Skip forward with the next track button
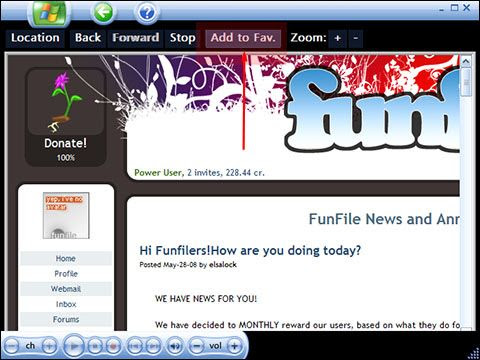Screen dimensions: 480x360 click(153, 346)
